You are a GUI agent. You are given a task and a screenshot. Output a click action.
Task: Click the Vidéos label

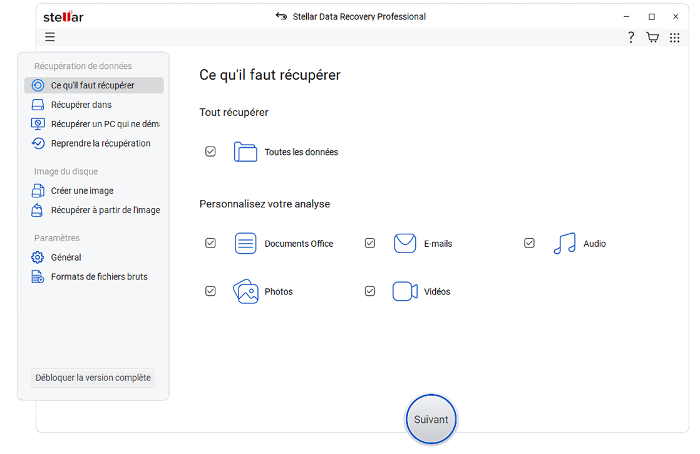tap(437, 292)
